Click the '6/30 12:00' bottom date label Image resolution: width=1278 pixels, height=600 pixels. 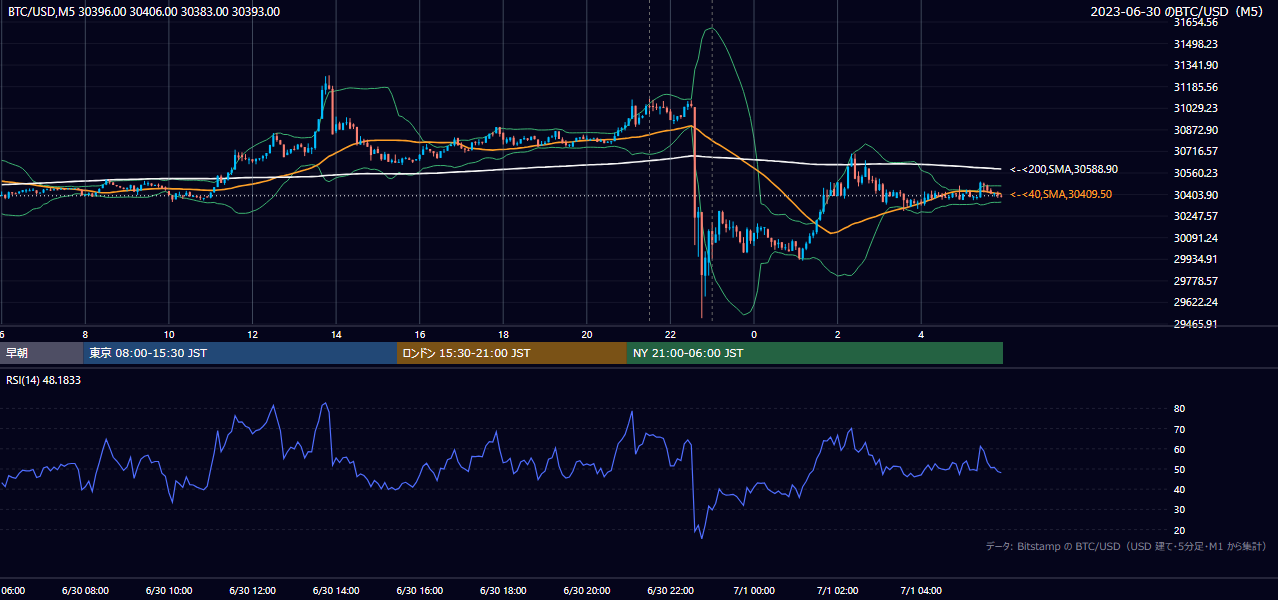253,590
